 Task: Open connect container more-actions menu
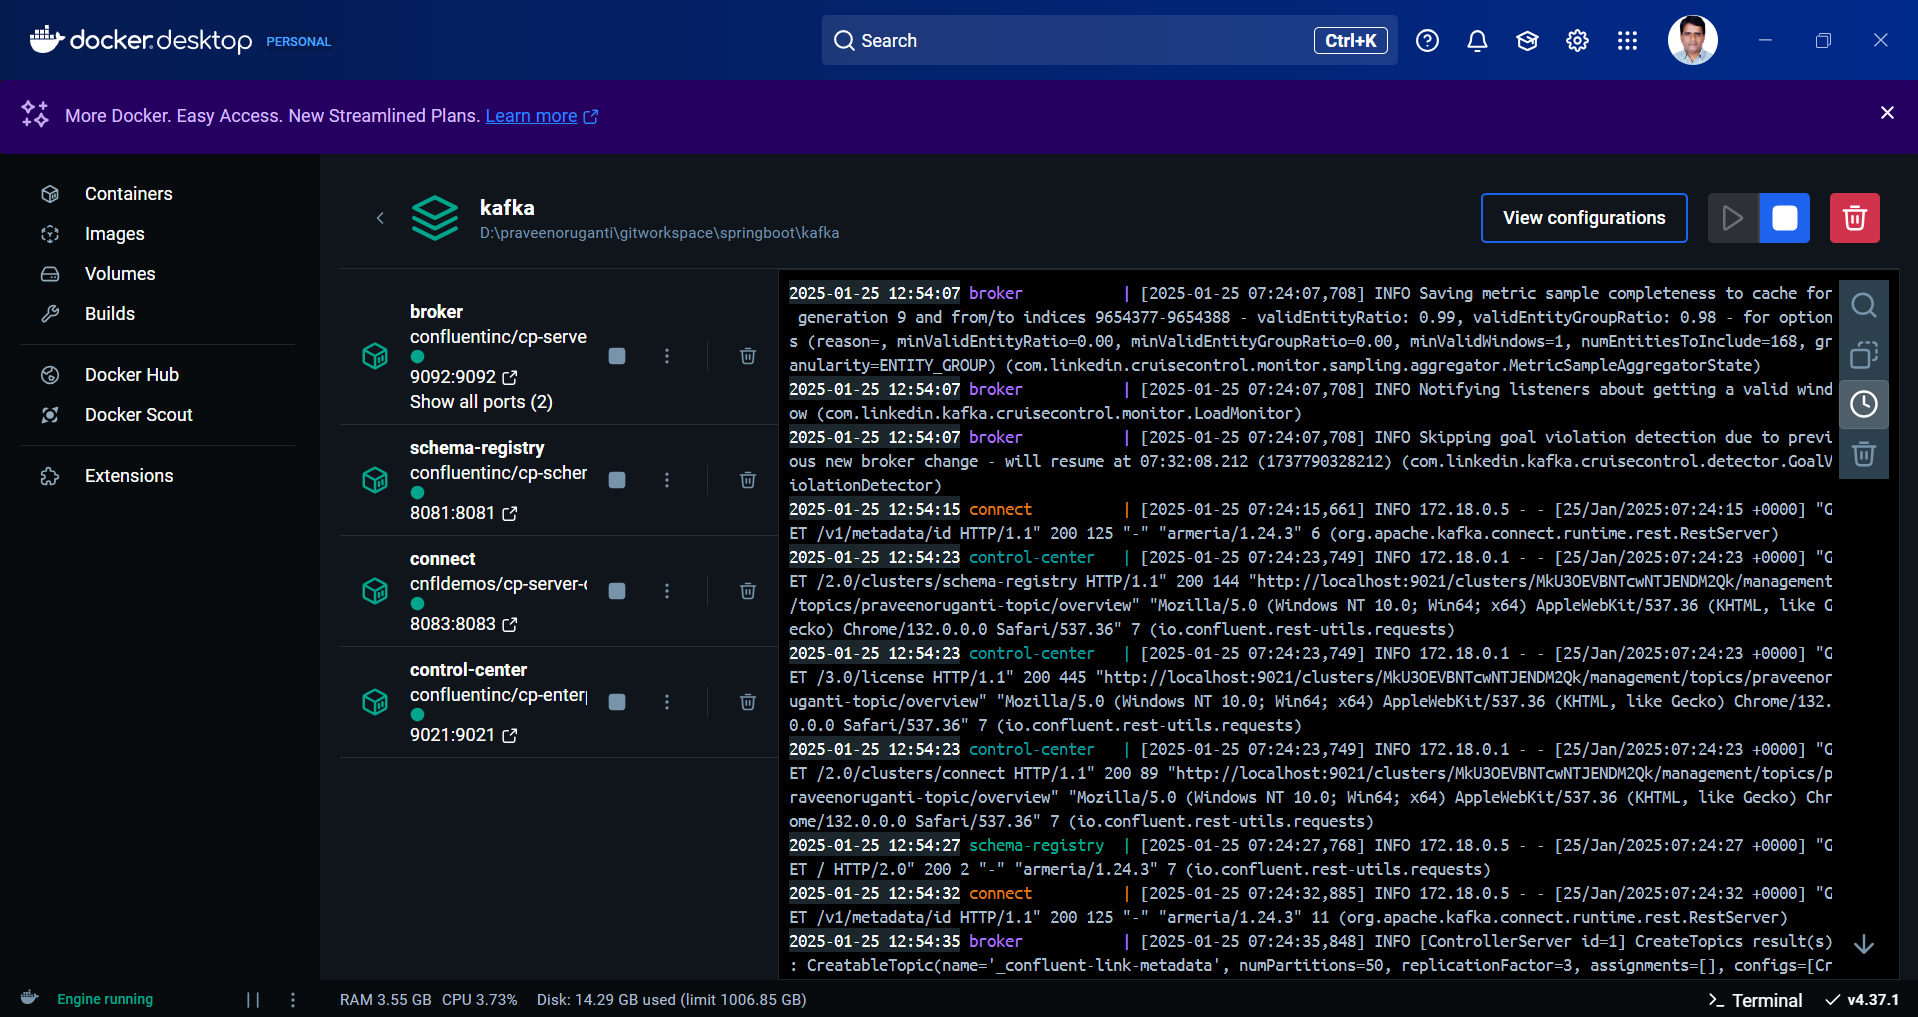point(667,591)
